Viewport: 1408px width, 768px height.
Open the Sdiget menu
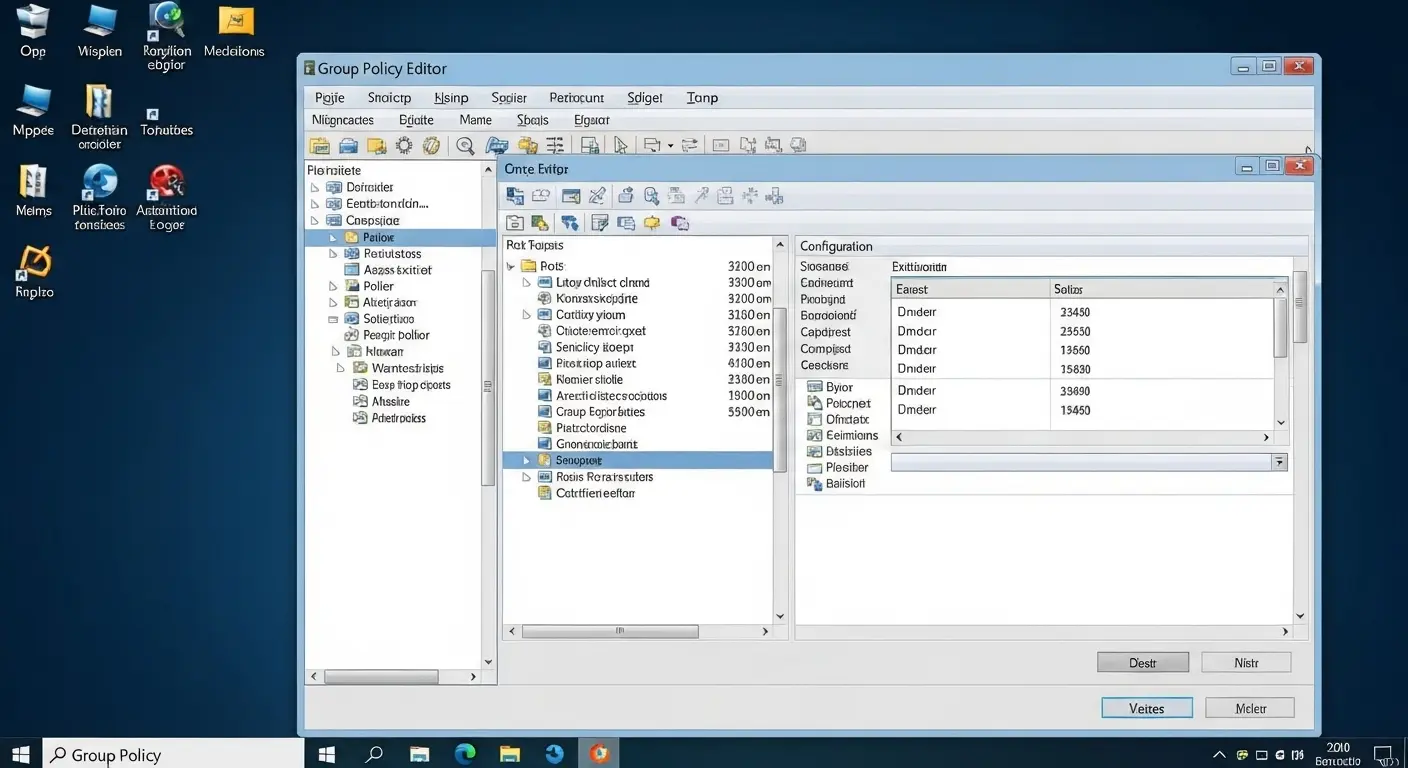click(x=645, y=98)
